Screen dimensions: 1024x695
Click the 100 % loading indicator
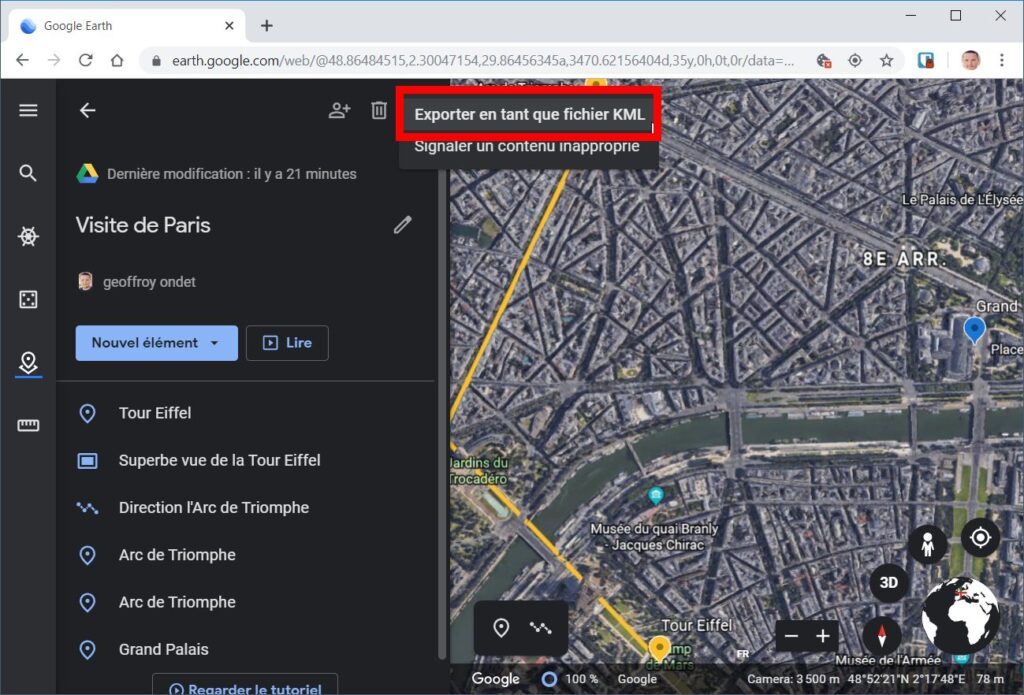point(570,679)
